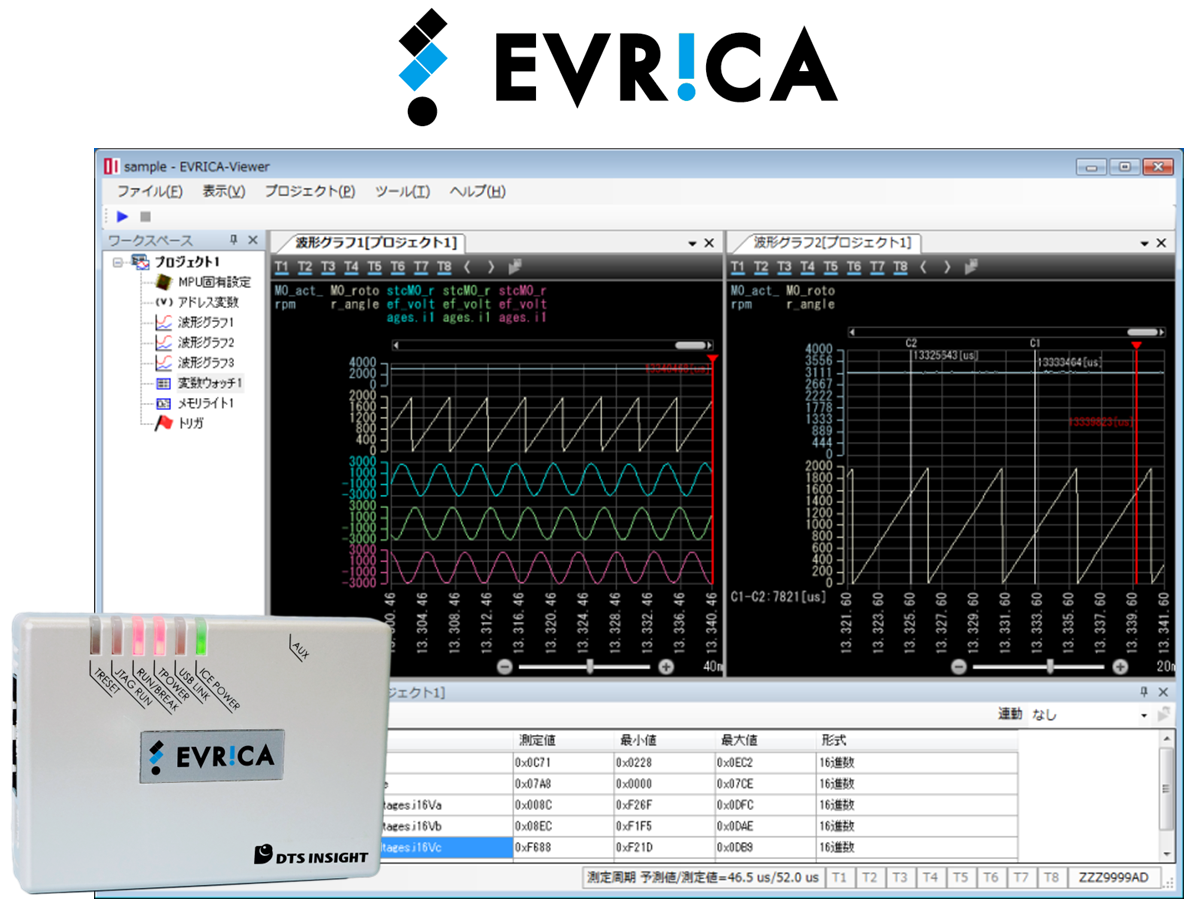
Task: Select 変数ウォッチ1 tree item
Action: pyautogui.click(x=209, y=383)
